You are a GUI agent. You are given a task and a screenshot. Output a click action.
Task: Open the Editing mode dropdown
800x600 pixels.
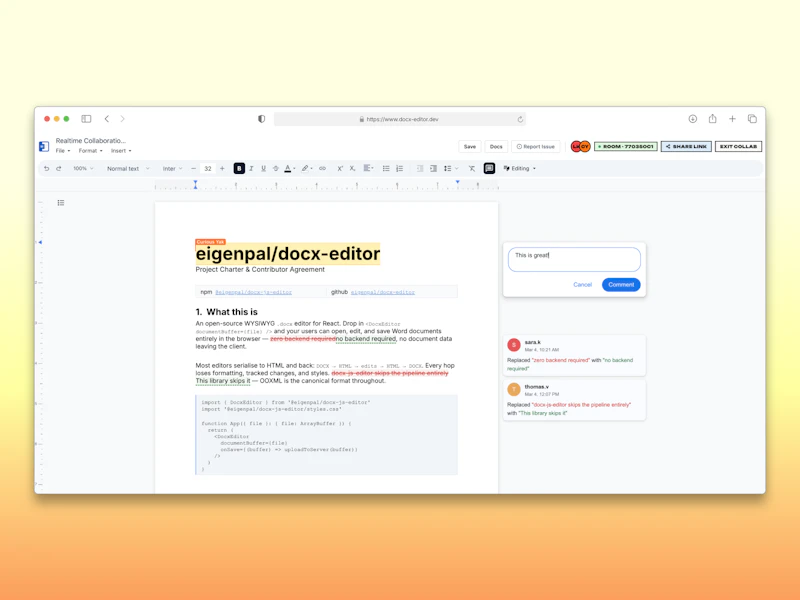tap(520, 168)
